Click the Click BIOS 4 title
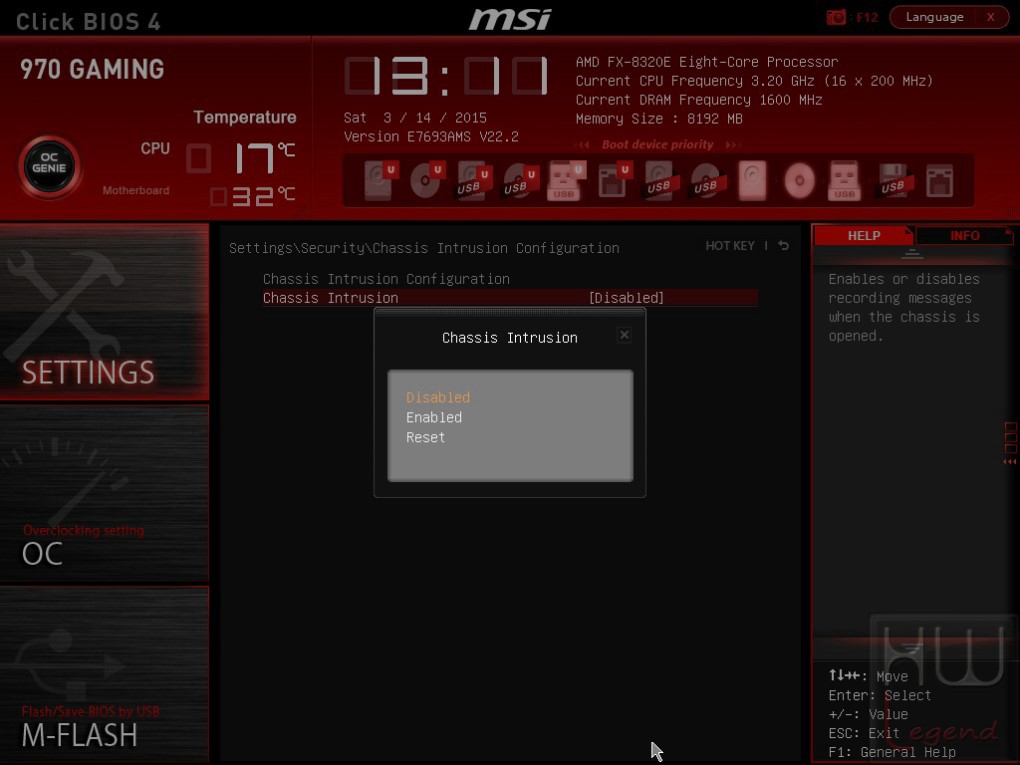This screenshot has height=765, width=1020. point(88,21)
